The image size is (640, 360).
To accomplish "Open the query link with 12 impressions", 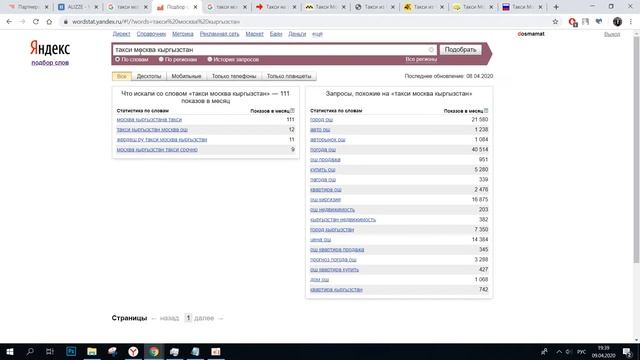I will pos(152,130).
